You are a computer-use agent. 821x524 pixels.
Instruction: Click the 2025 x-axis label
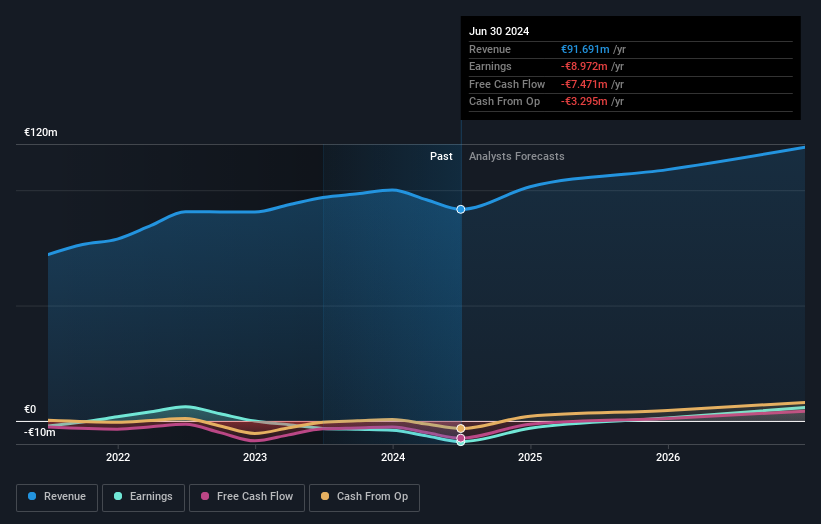point(530,458)
